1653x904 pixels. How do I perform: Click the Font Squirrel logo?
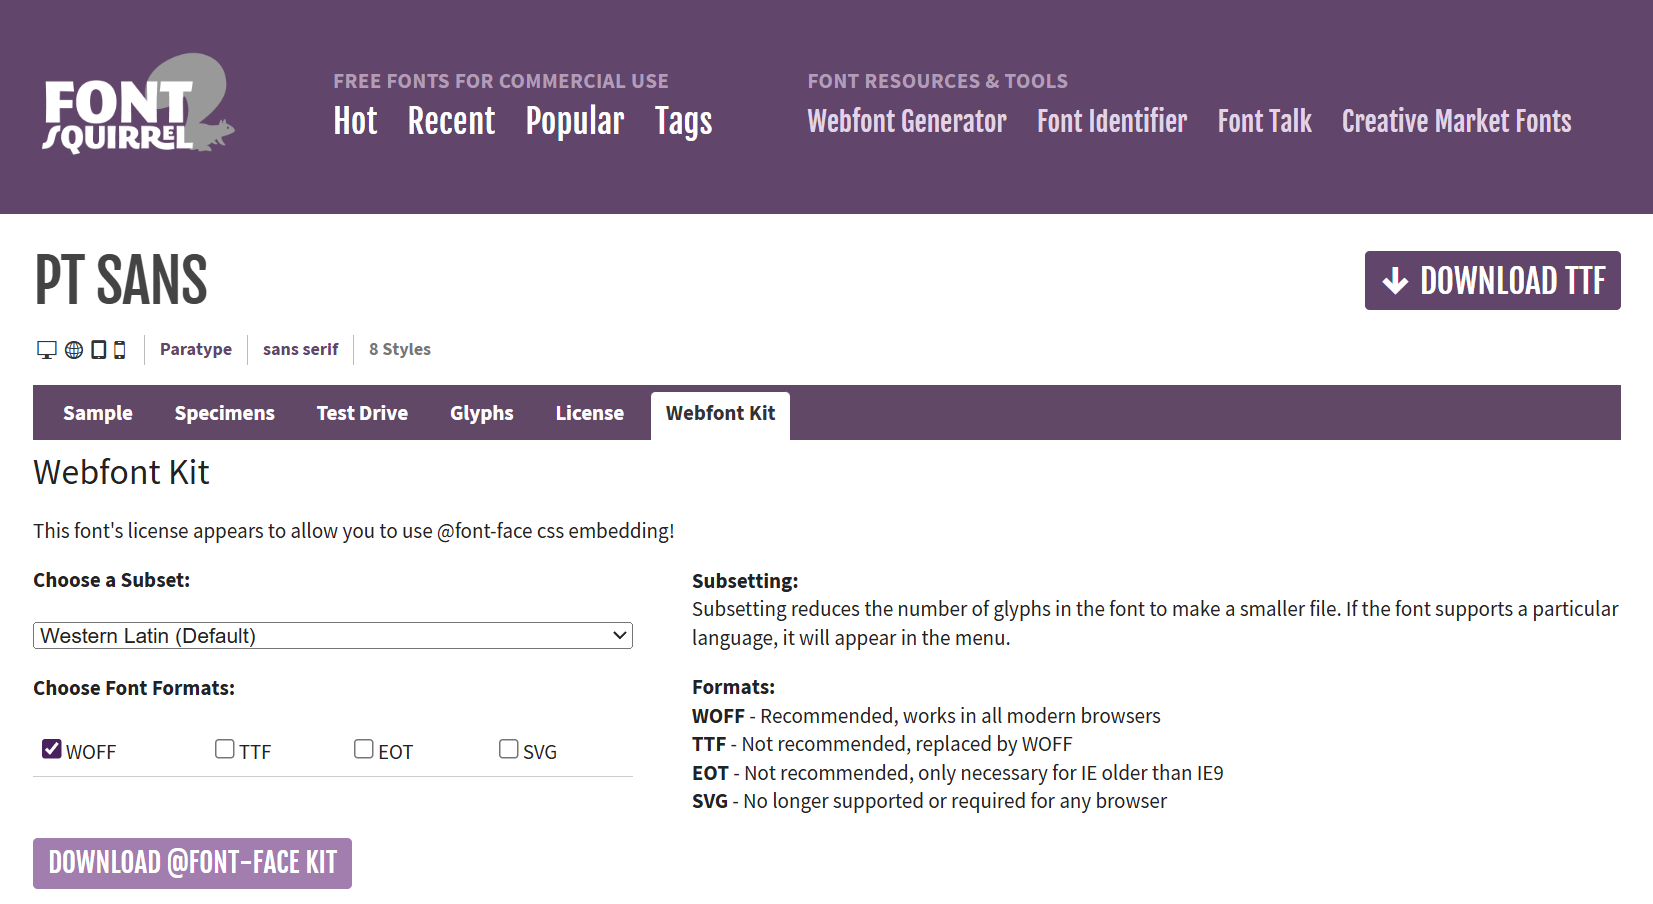138,105
